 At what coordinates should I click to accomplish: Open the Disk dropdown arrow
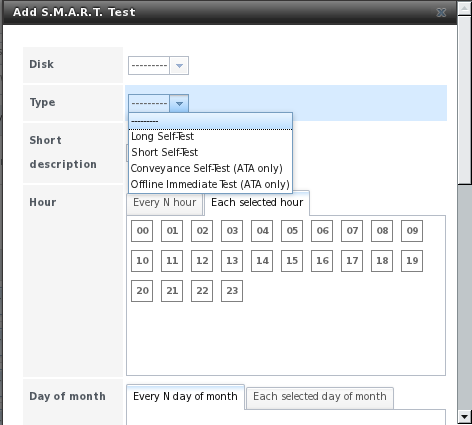(179, 66)
